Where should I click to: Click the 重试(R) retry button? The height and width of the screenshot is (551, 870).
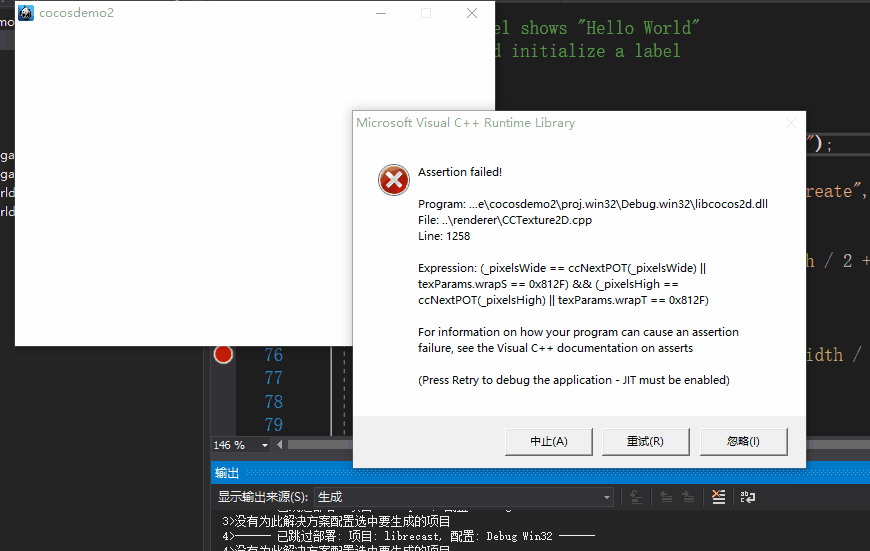coord(646,442)
